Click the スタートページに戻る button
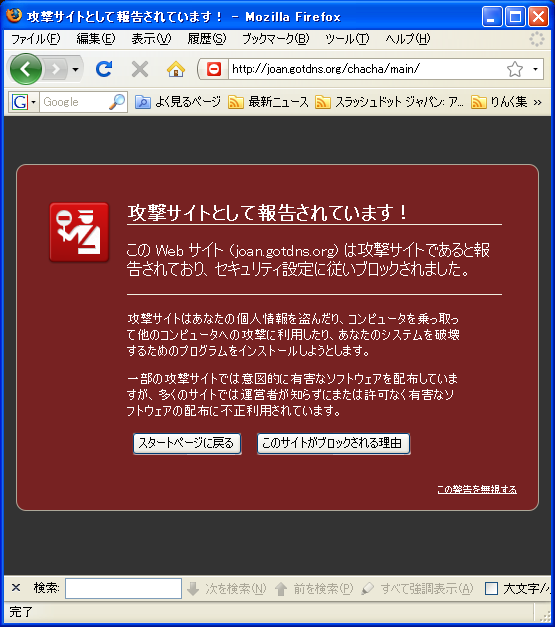Viewport: 555px width, 627px height. pos(187,443)
